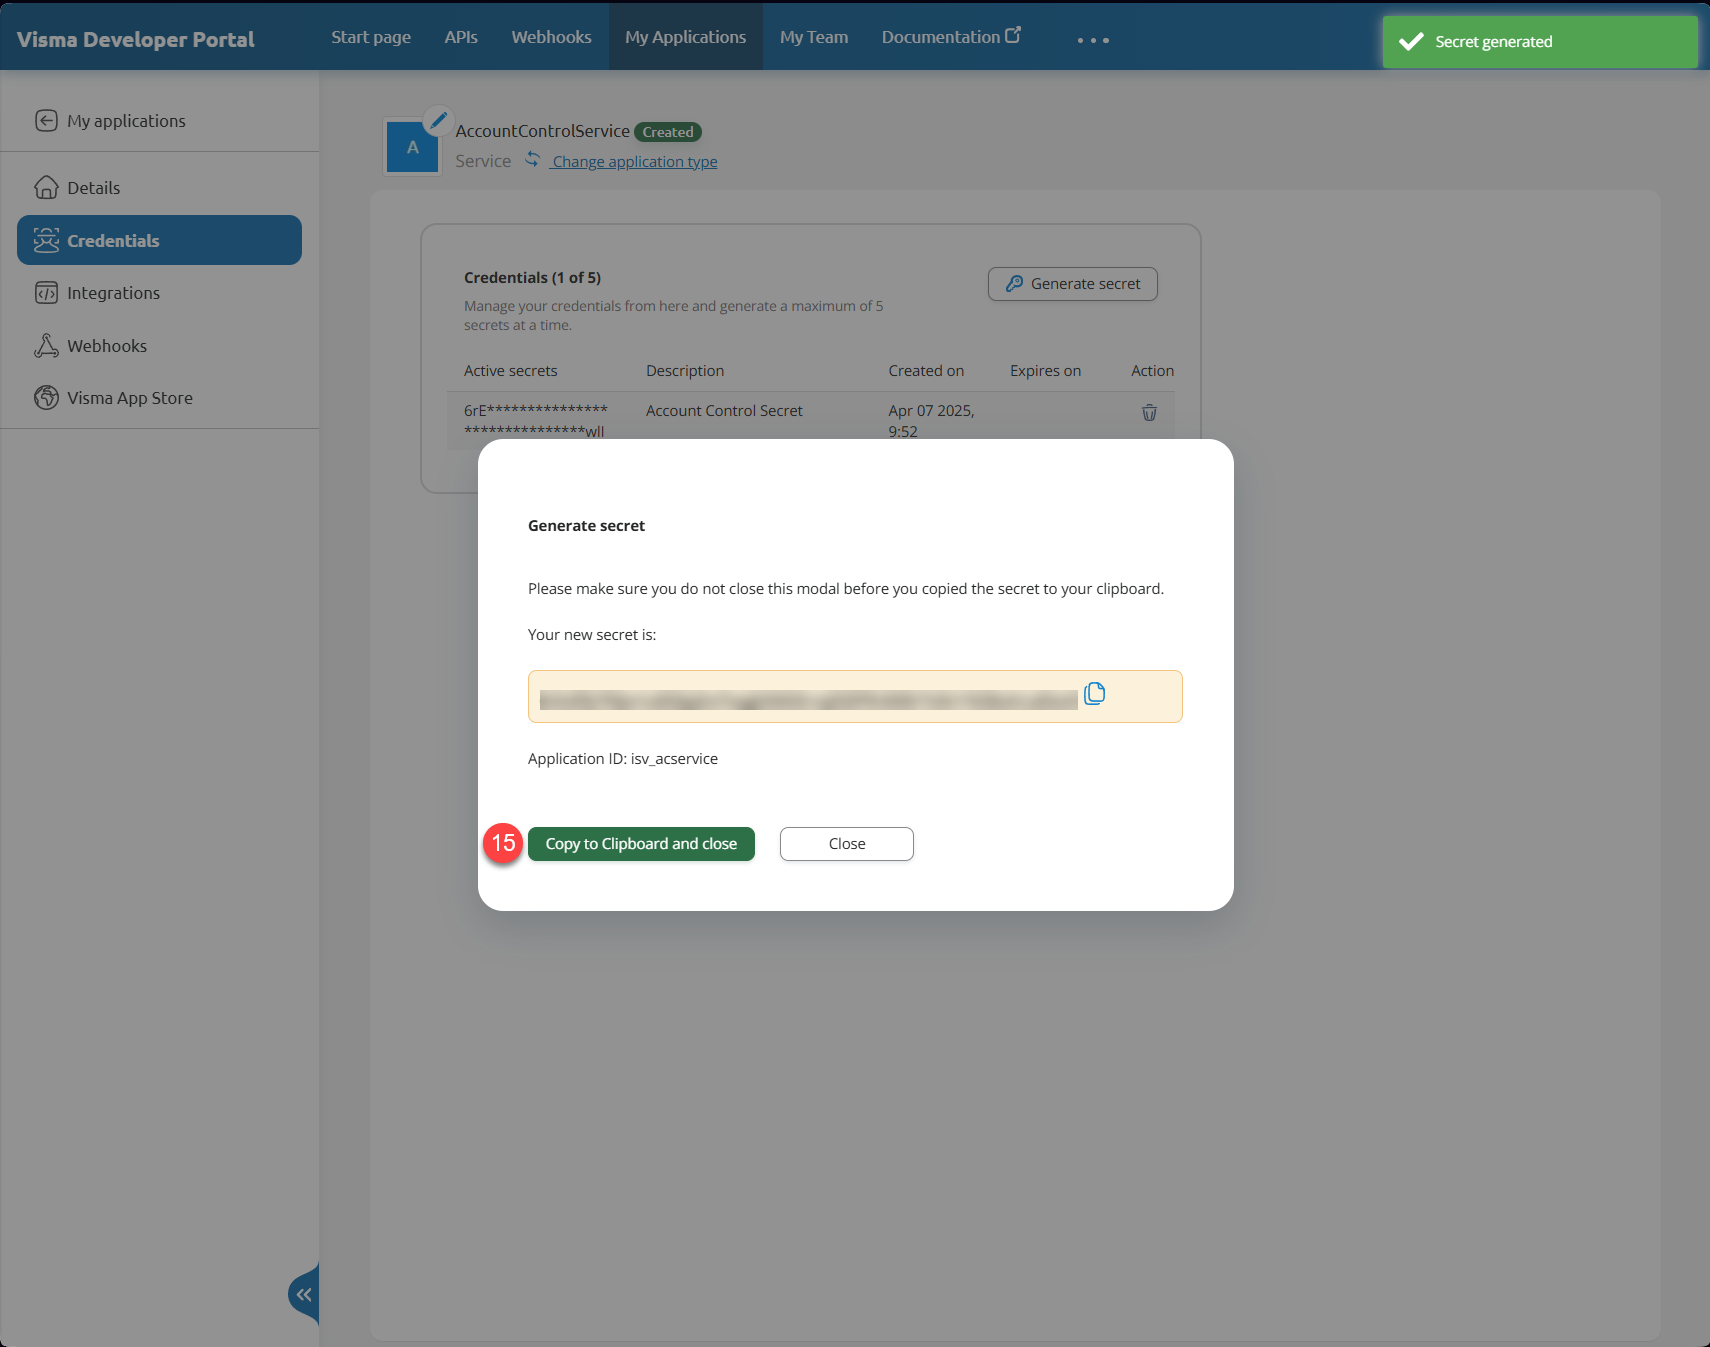Open the three-dots overflow menu in navbar
Viewport: 1710px width, 1347px height.
point(1093,40)
